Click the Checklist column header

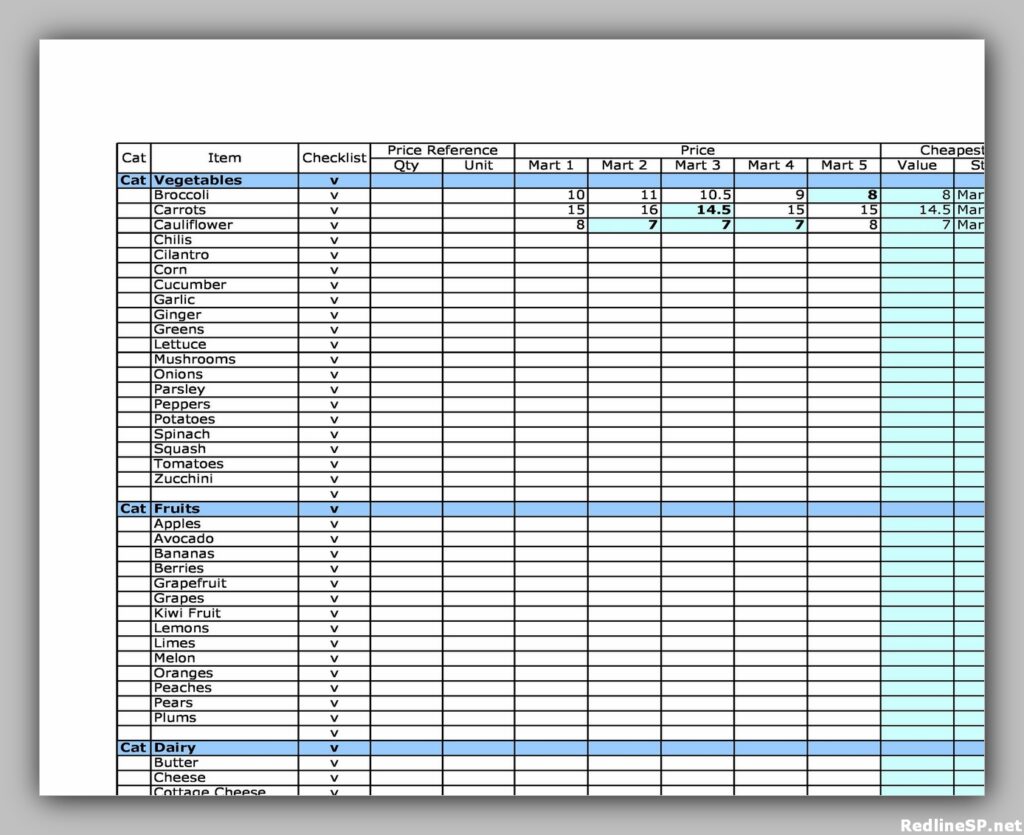click(x=334, y=158)
